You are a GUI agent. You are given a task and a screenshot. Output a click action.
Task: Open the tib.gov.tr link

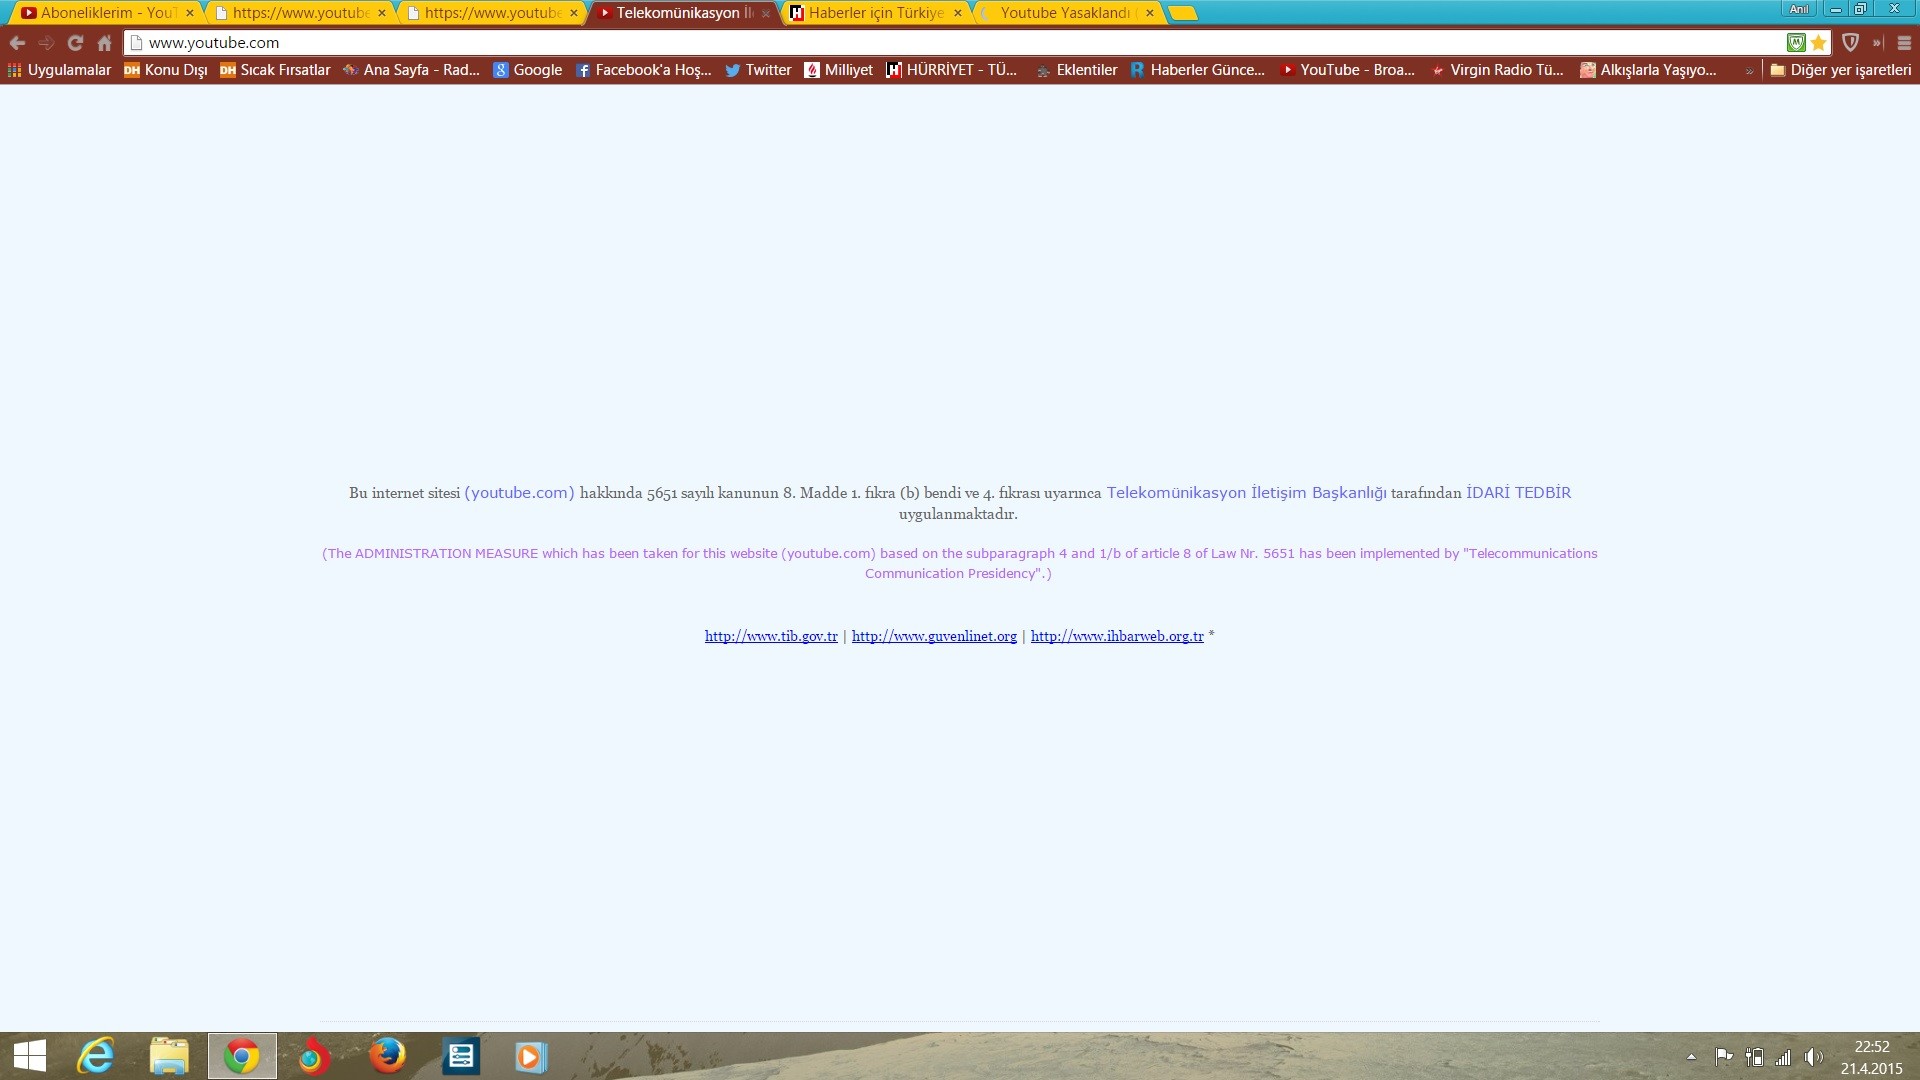(x=771, y=636)
